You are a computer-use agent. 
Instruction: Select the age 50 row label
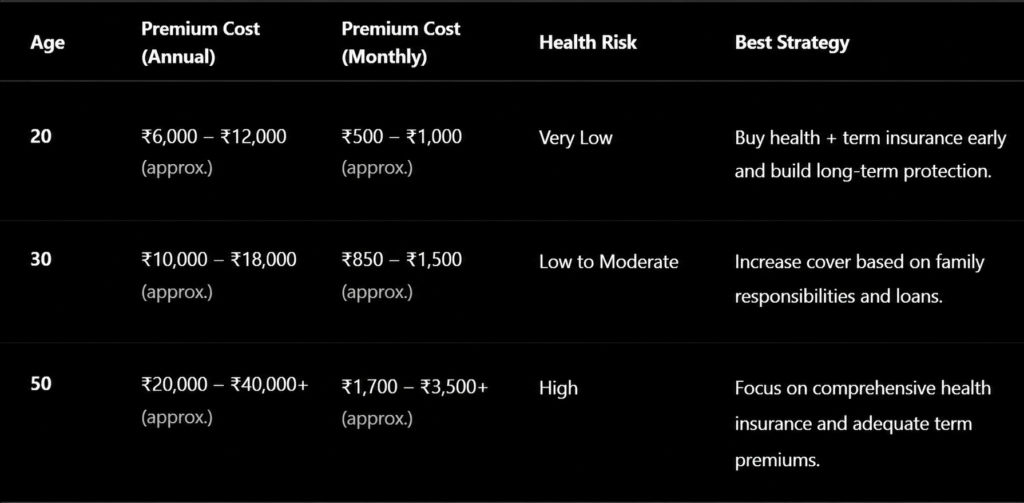coord(40,383)
